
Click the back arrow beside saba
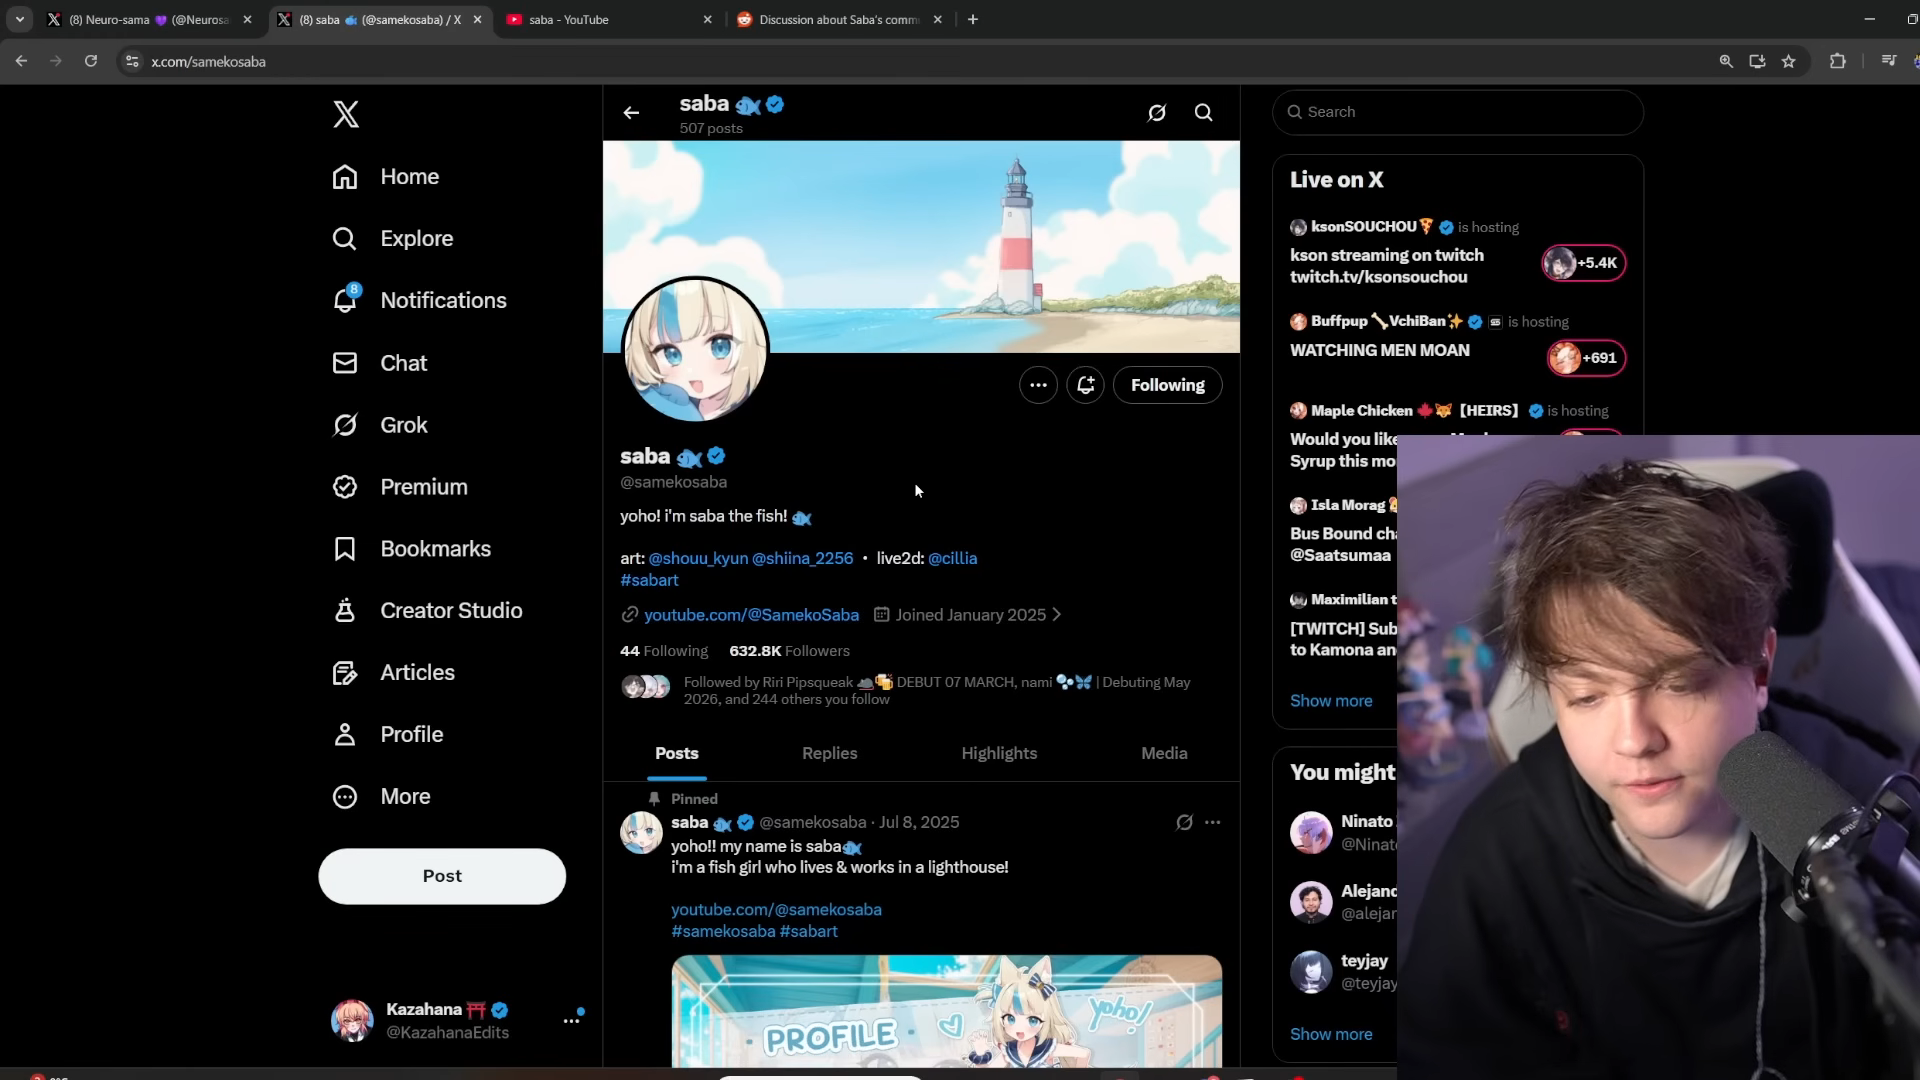(631, 113)
